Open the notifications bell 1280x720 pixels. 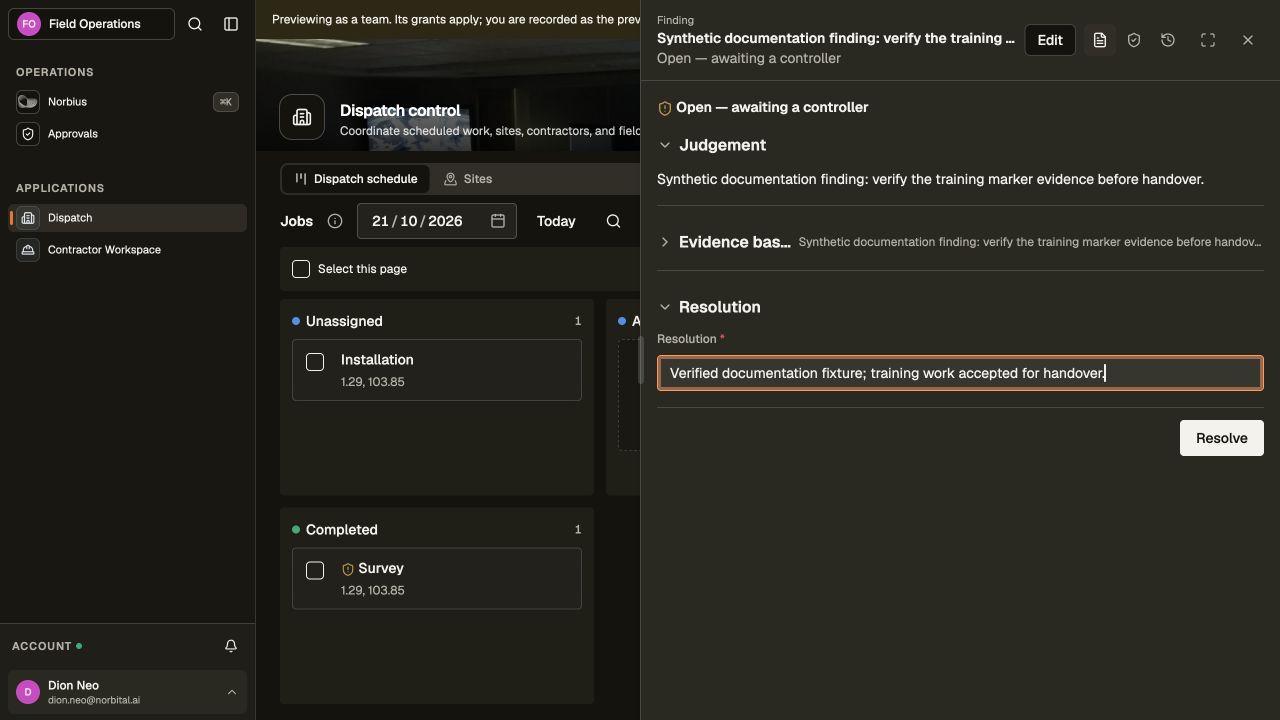[231, 646]
